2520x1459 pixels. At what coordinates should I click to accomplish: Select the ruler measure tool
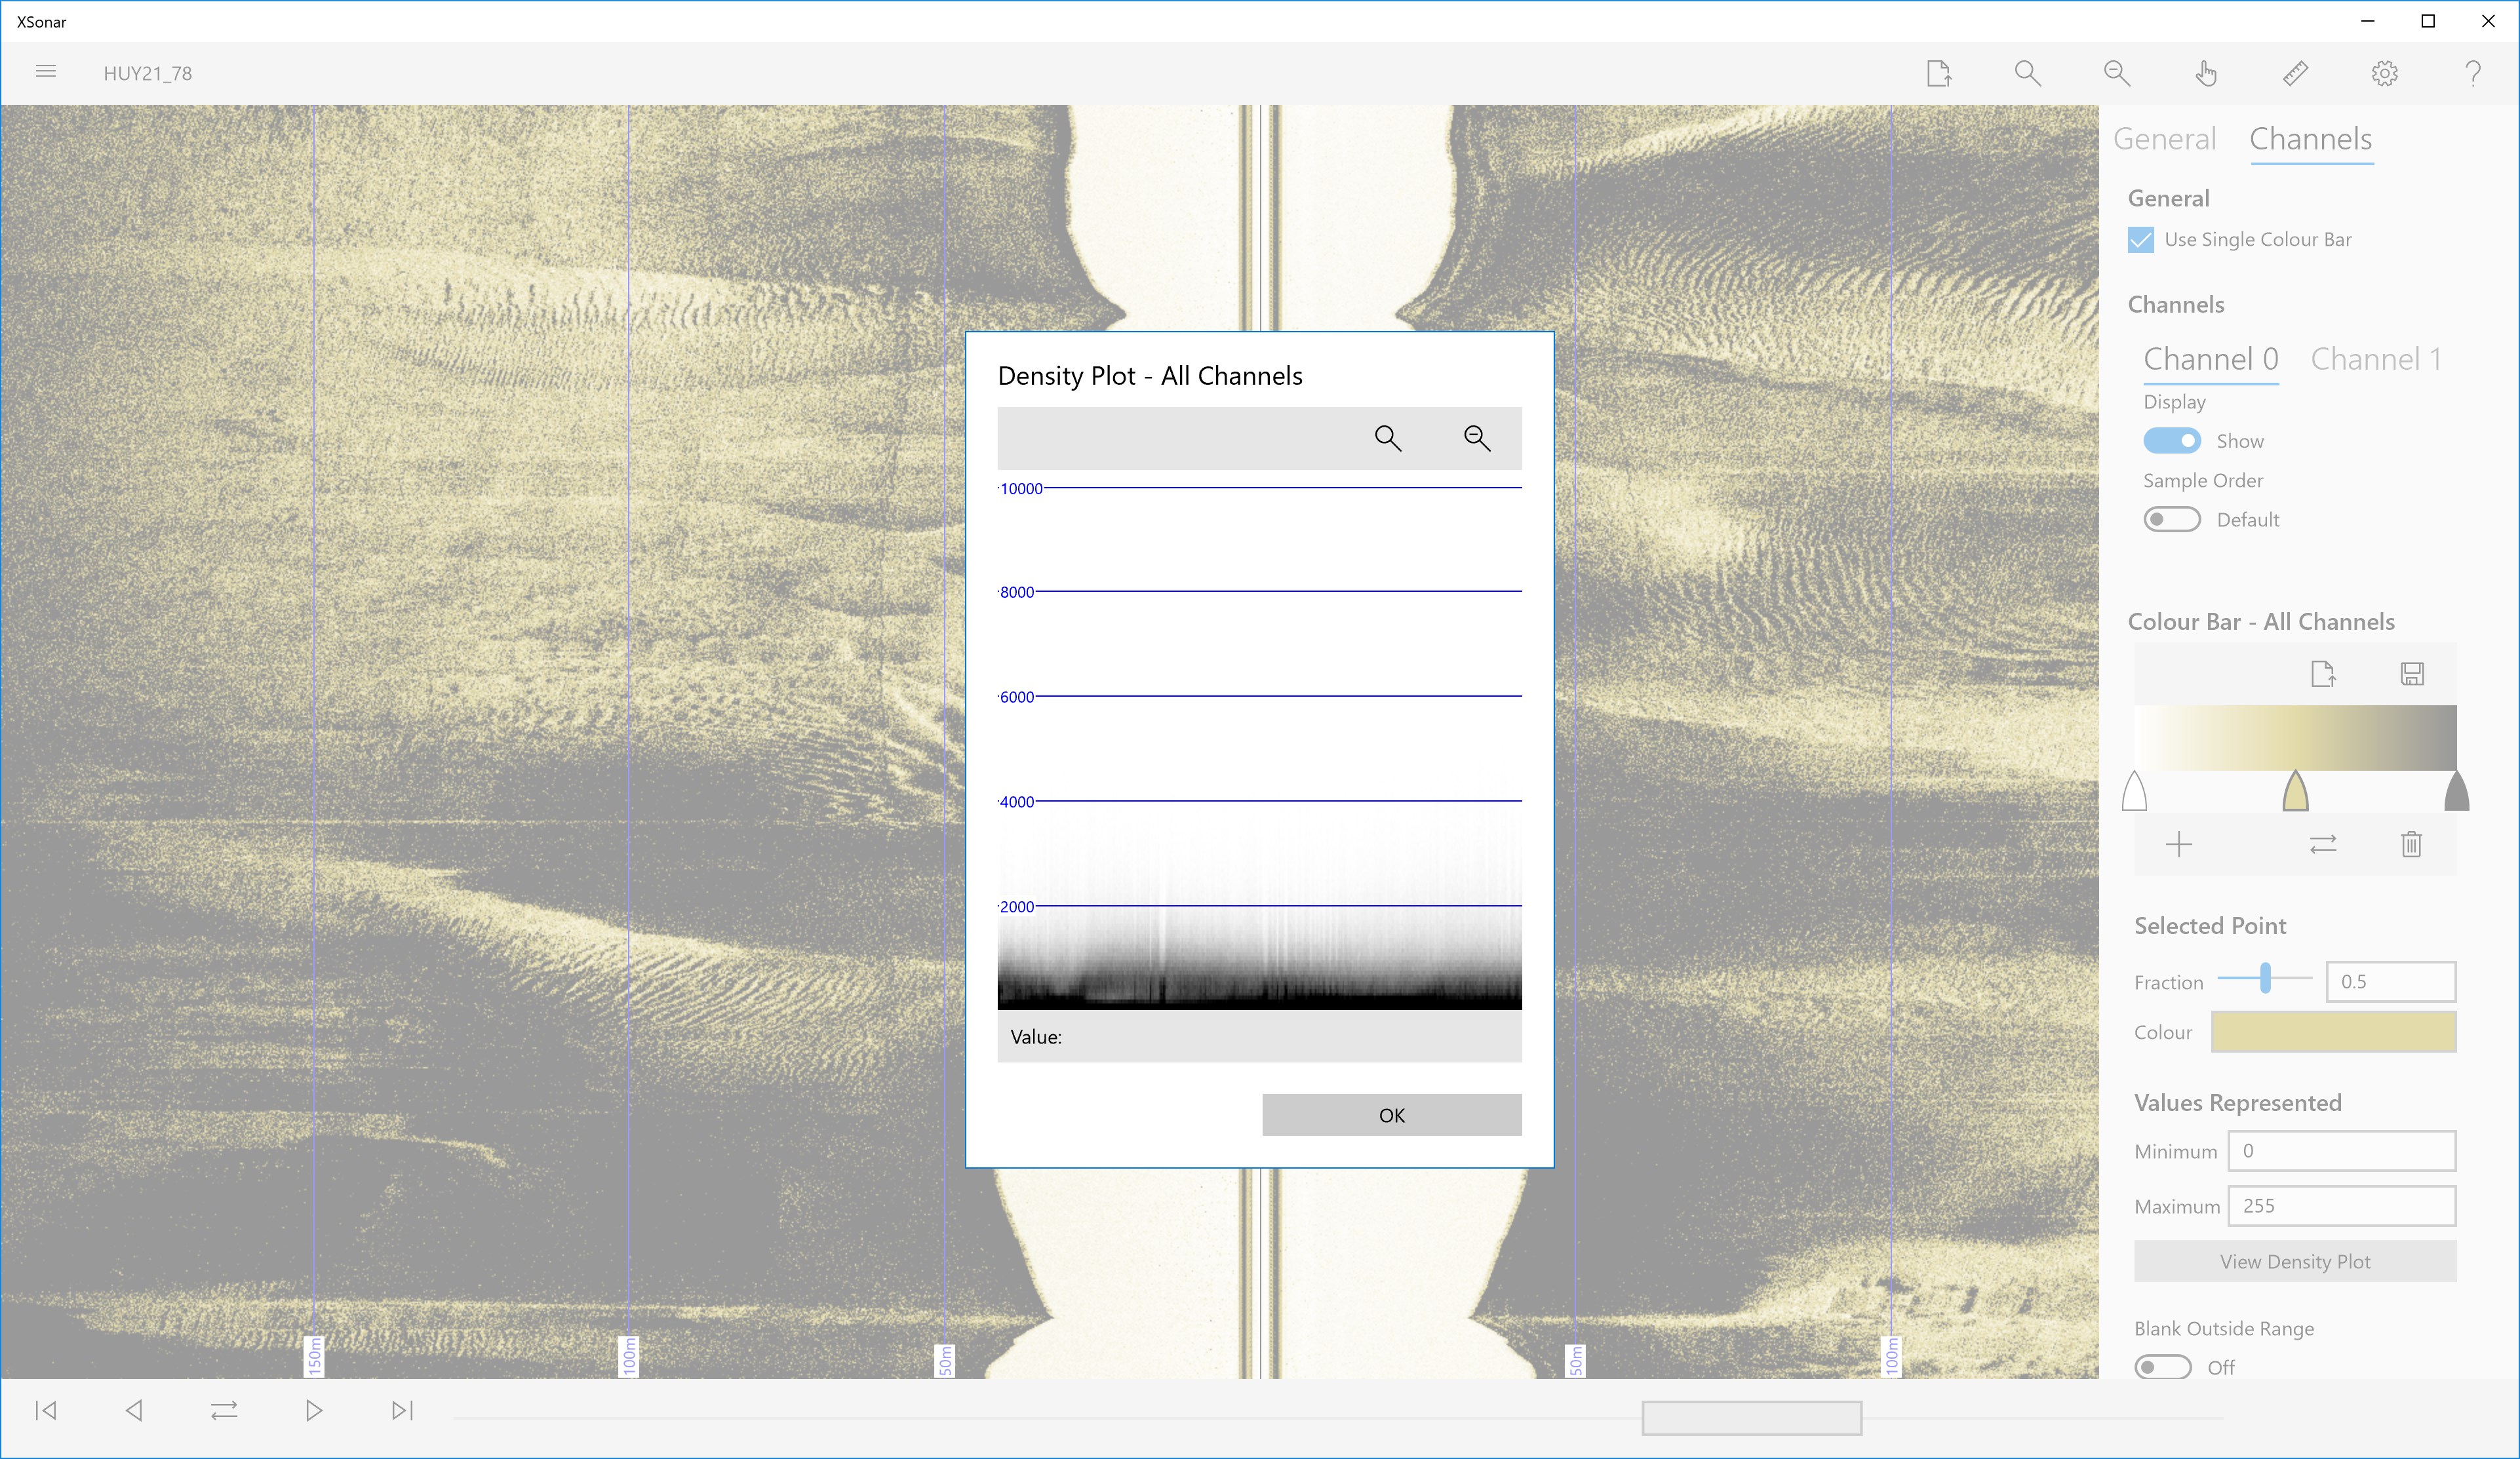coord(2295,73)
